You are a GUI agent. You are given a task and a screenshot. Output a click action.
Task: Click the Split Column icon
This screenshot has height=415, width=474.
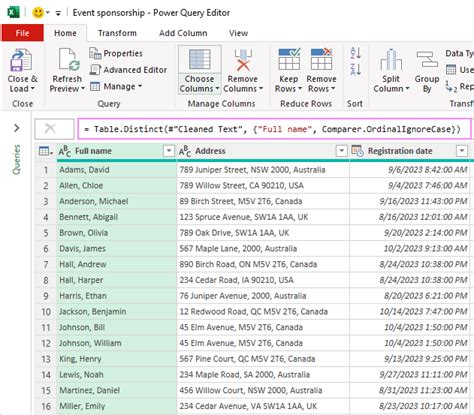pyautogui.click(x=391, y=60)
